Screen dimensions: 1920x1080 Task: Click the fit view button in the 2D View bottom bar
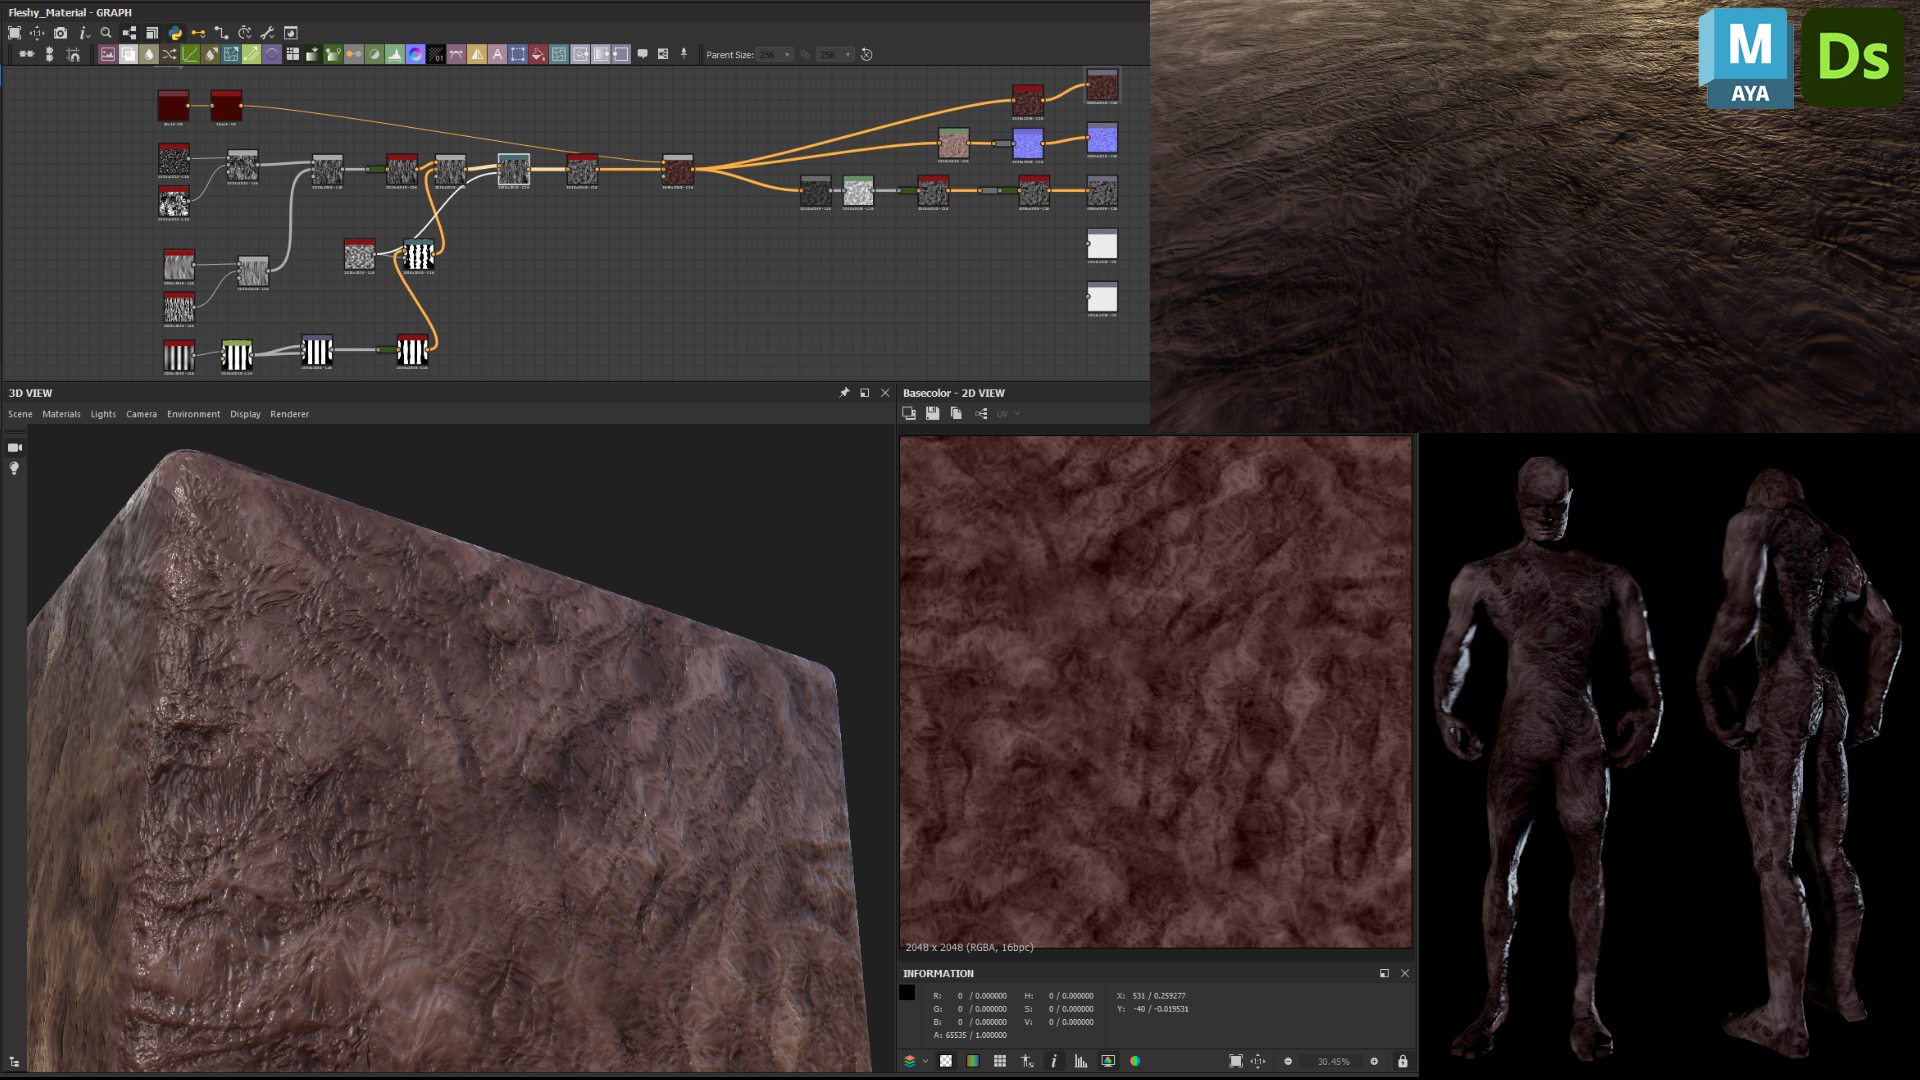coord(1235,1062)
